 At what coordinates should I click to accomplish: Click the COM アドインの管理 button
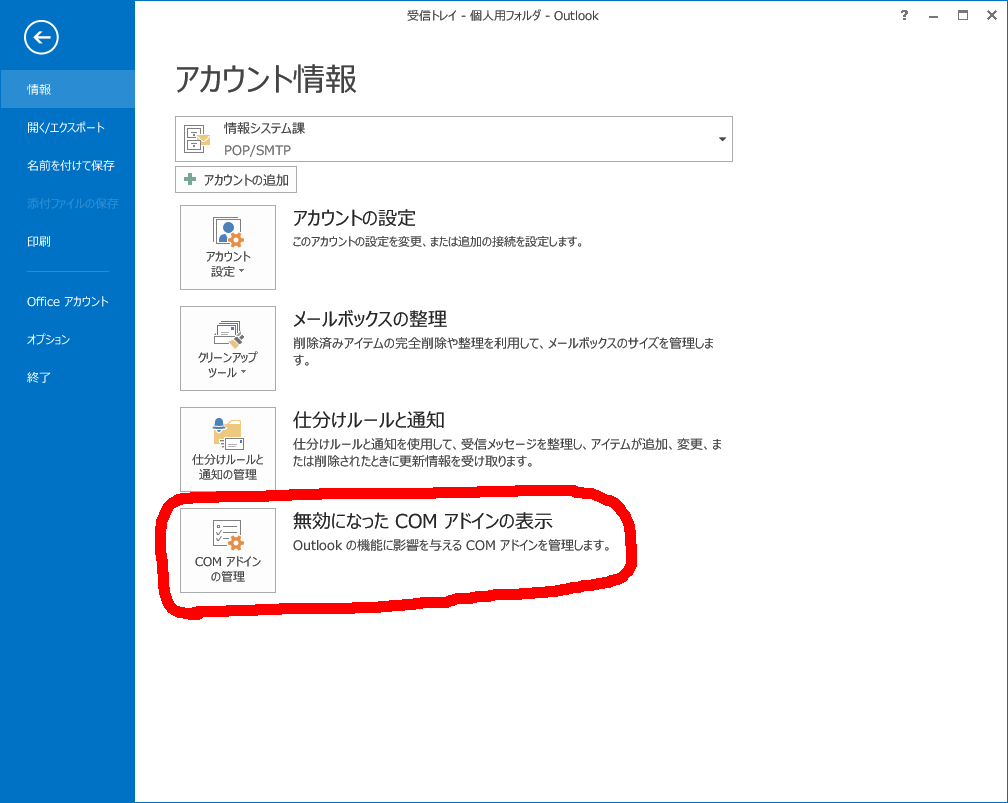[x=228, y=550]
